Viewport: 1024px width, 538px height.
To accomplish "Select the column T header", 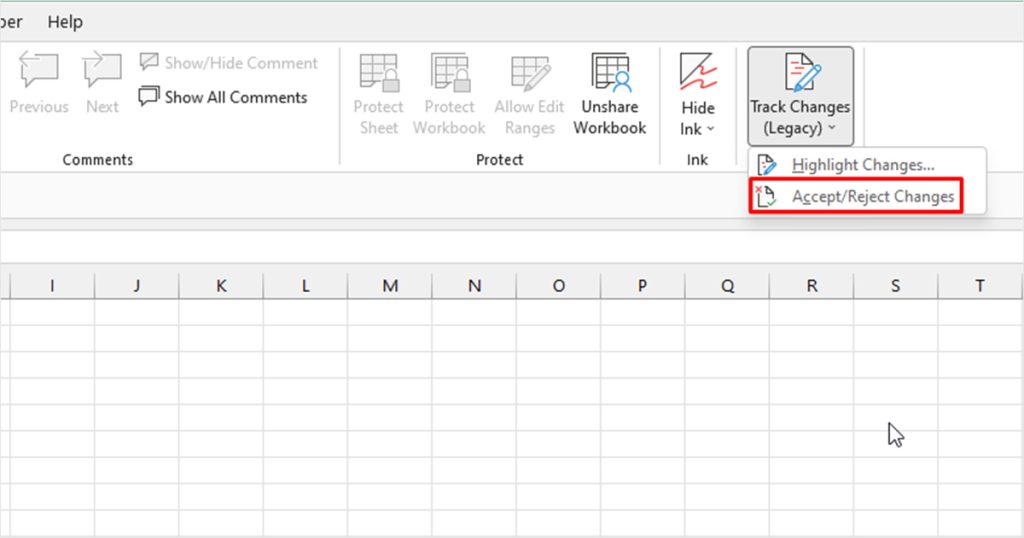I will pyautogui.click(x=980, y=285).
